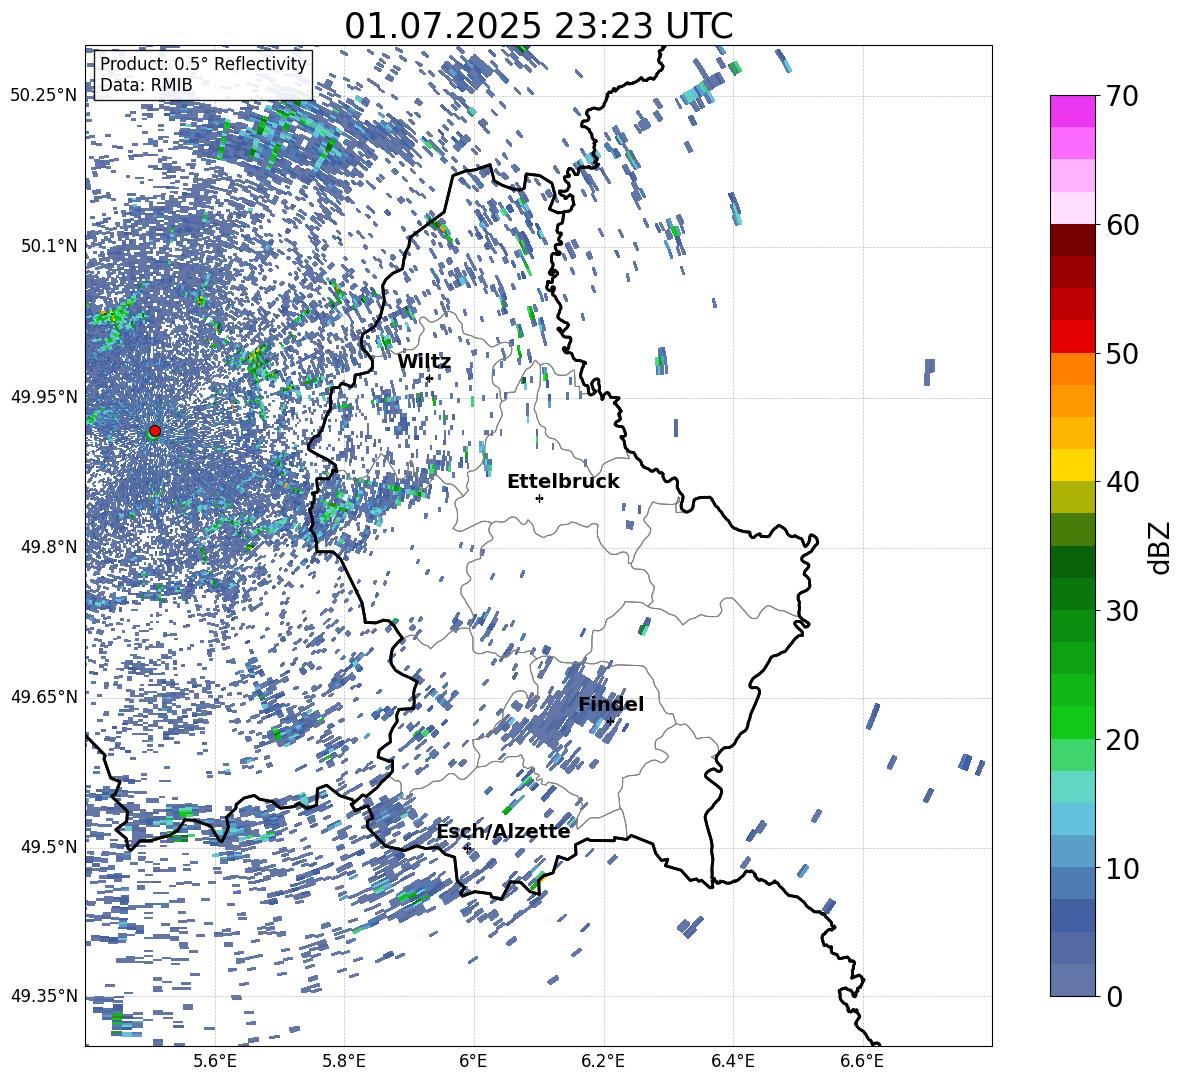Click the 50.25°N latitude label
This screenshot has height=1081, width=1184.
point(44,96)
